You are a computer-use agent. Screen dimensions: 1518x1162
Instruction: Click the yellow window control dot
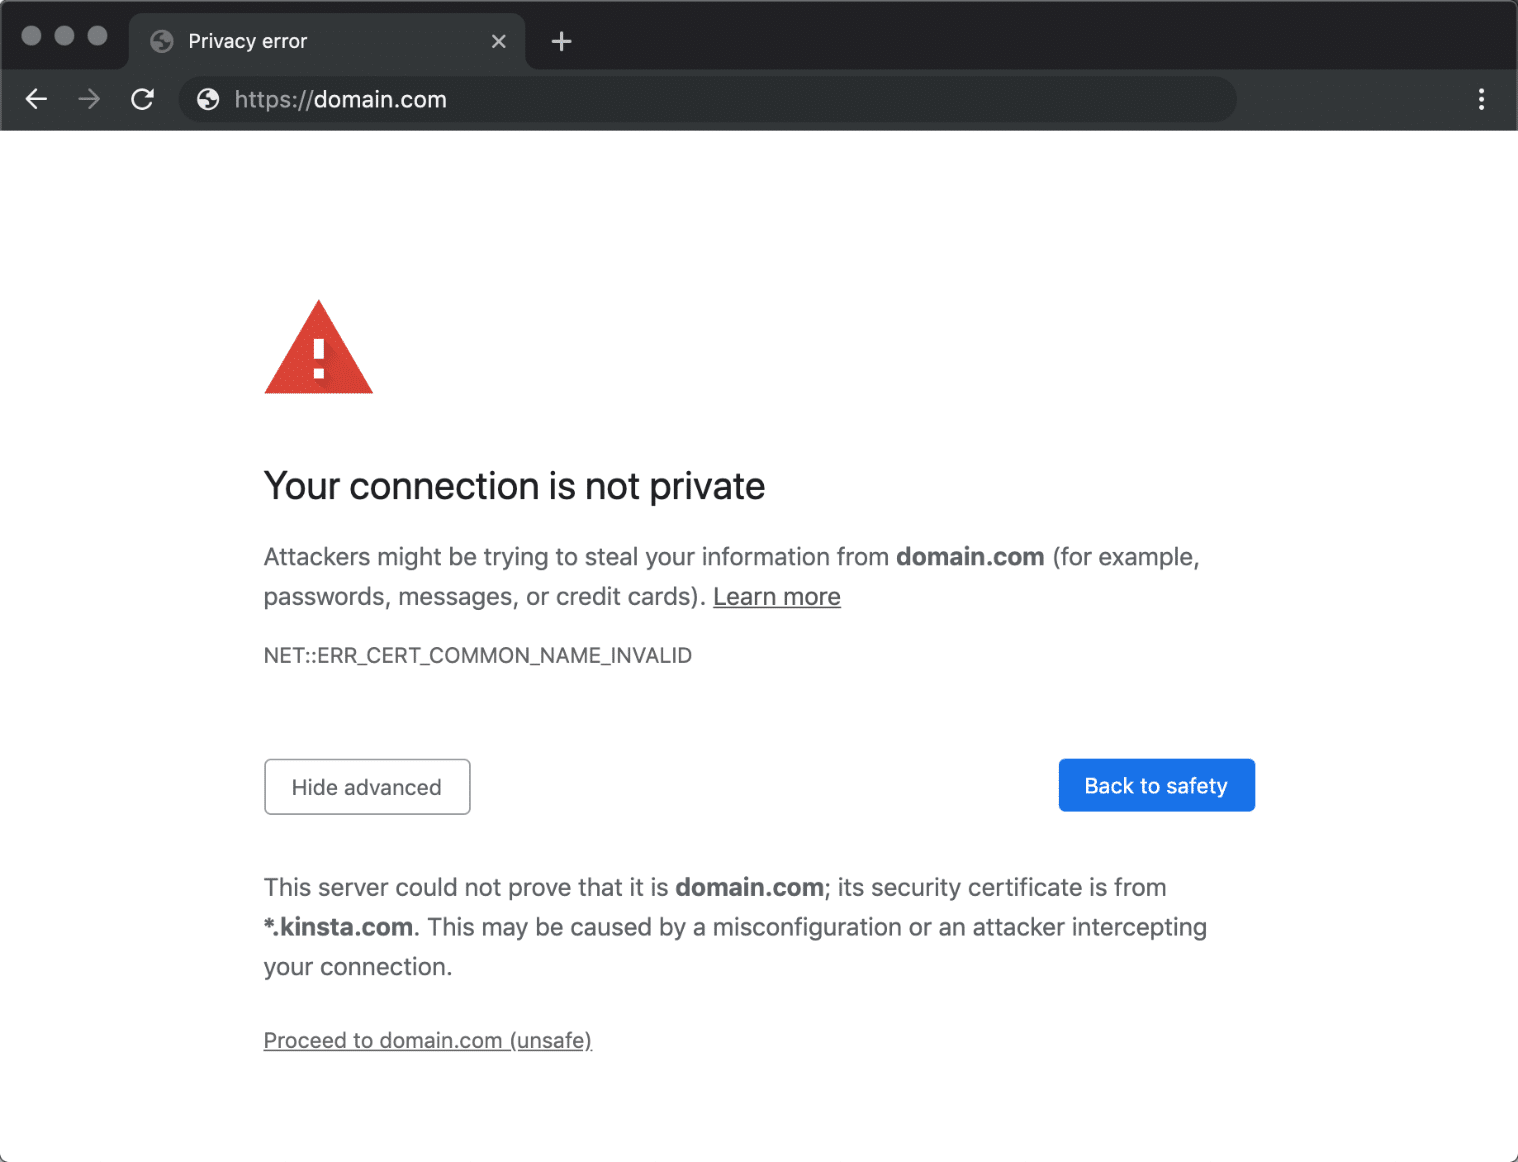pos(65,35)
